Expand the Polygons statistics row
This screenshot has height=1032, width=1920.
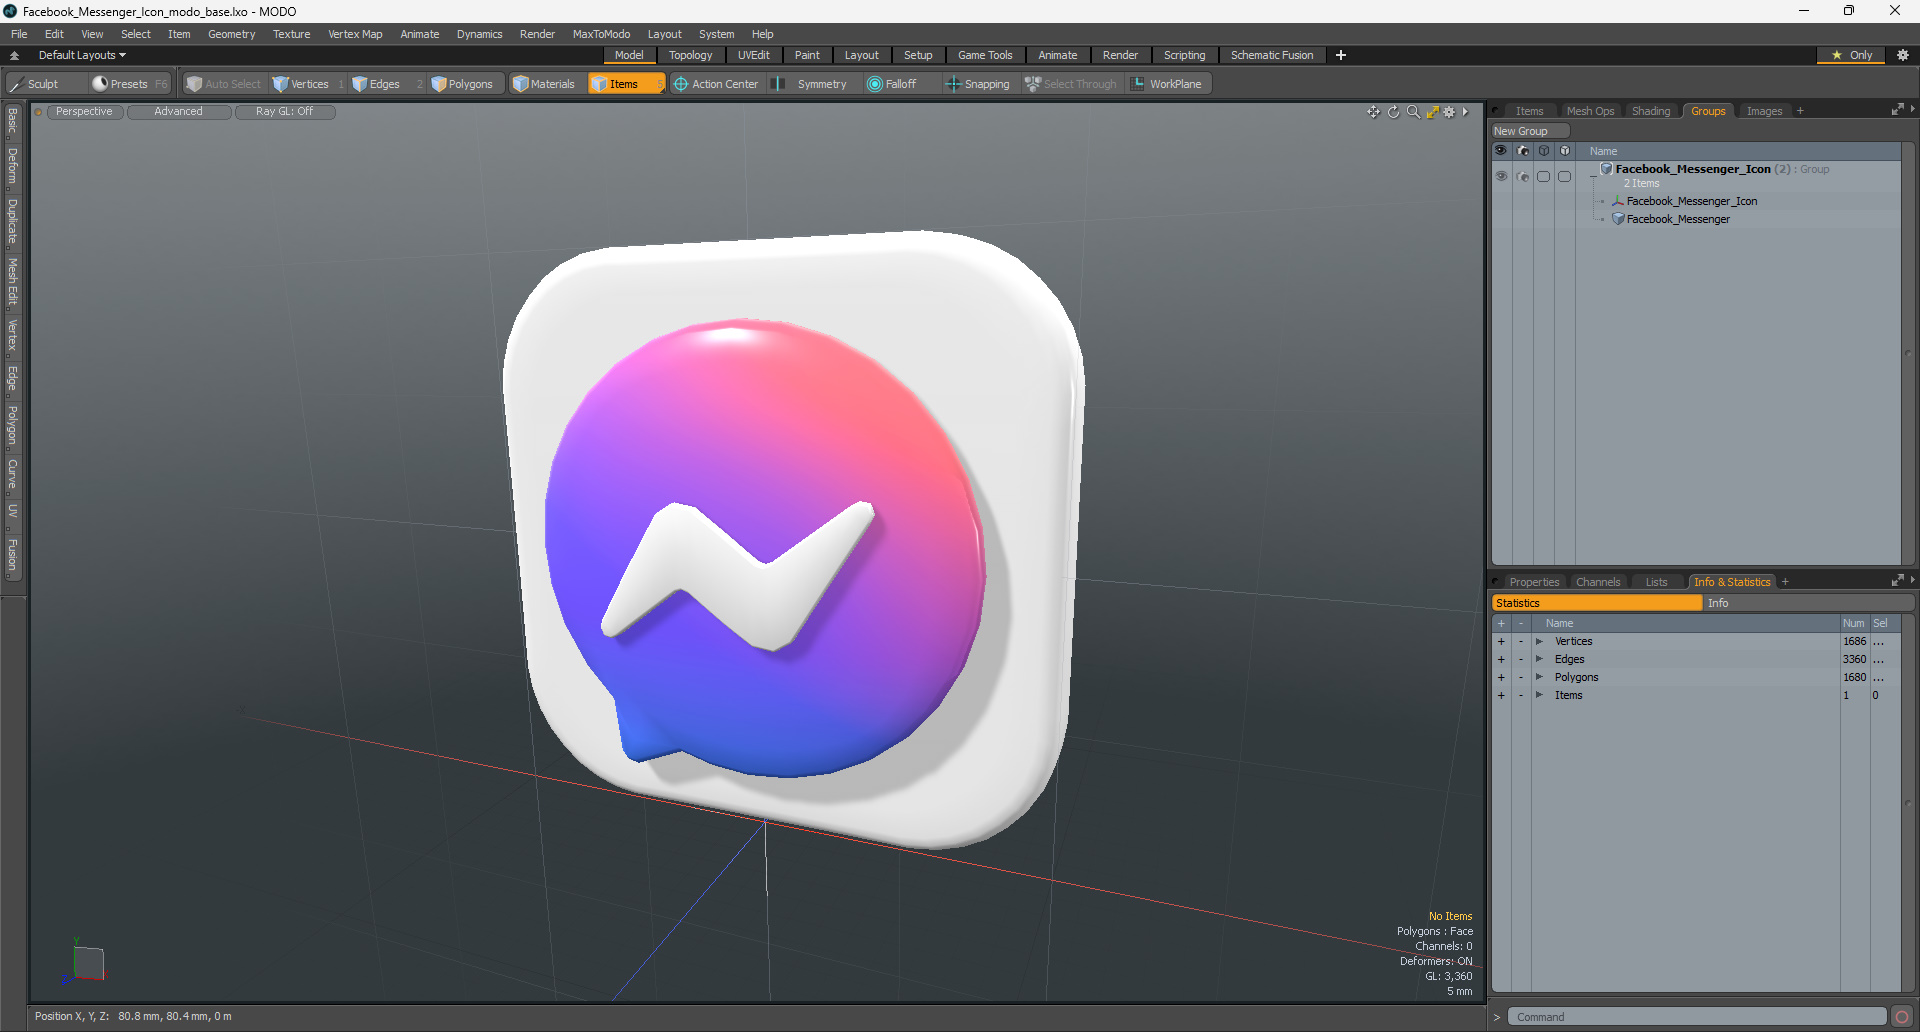(x=1539, y=677)
